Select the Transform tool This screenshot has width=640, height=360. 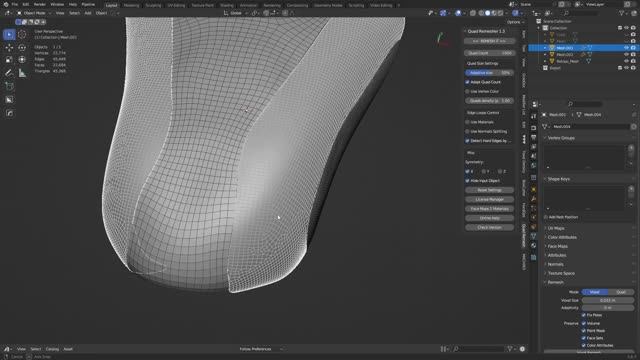[x=22, y=60]
